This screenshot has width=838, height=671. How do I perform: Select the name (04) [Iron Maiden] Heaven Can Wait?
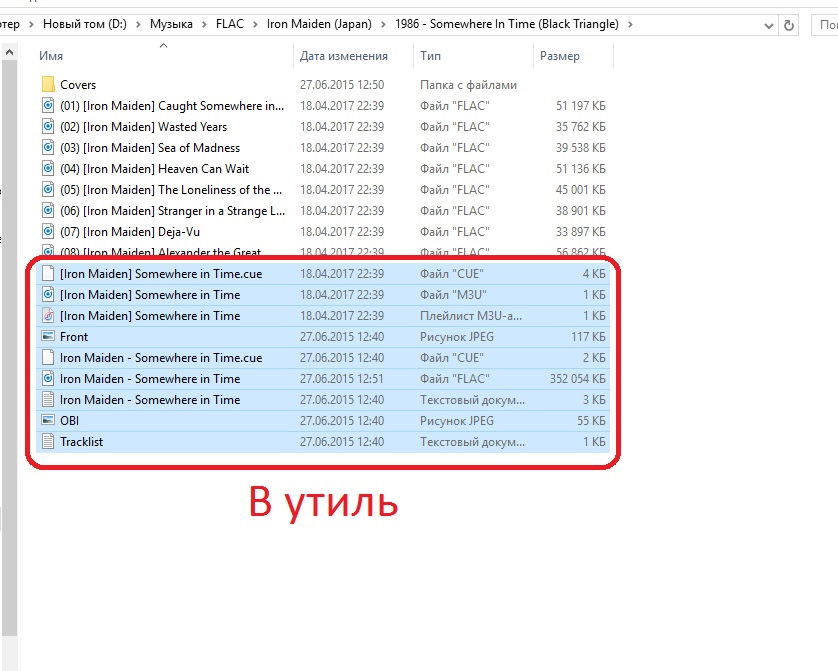(154, 169)
